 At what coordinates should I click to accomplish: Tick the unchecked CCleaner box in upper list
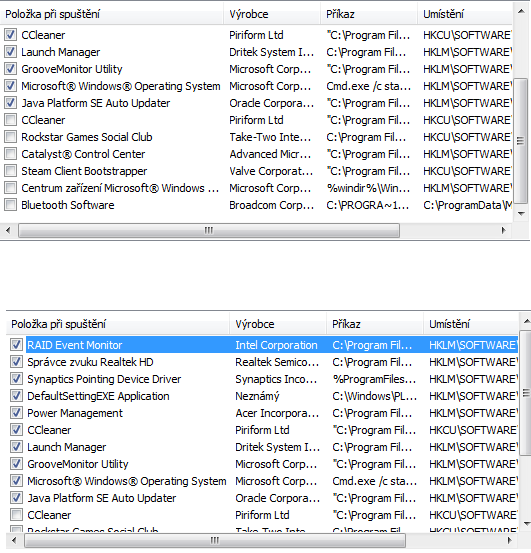10,120
